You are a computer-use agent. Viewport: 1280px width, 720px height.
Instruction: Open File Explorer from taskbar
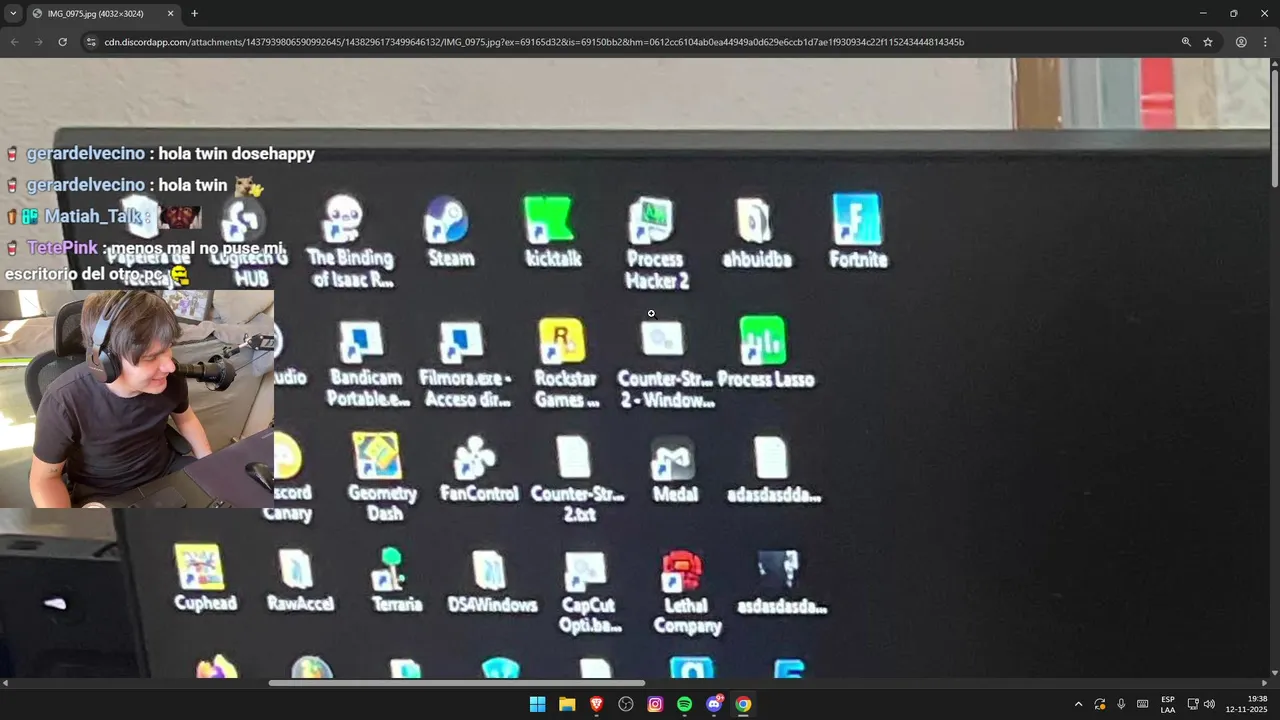[x=567, y=704]
